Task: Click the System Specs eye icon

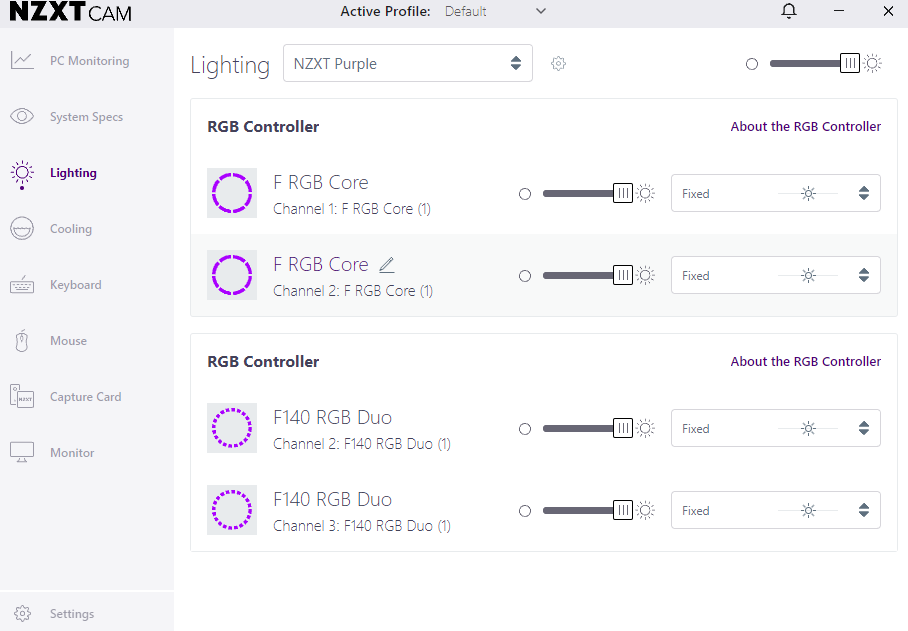Action: point(22,116)
